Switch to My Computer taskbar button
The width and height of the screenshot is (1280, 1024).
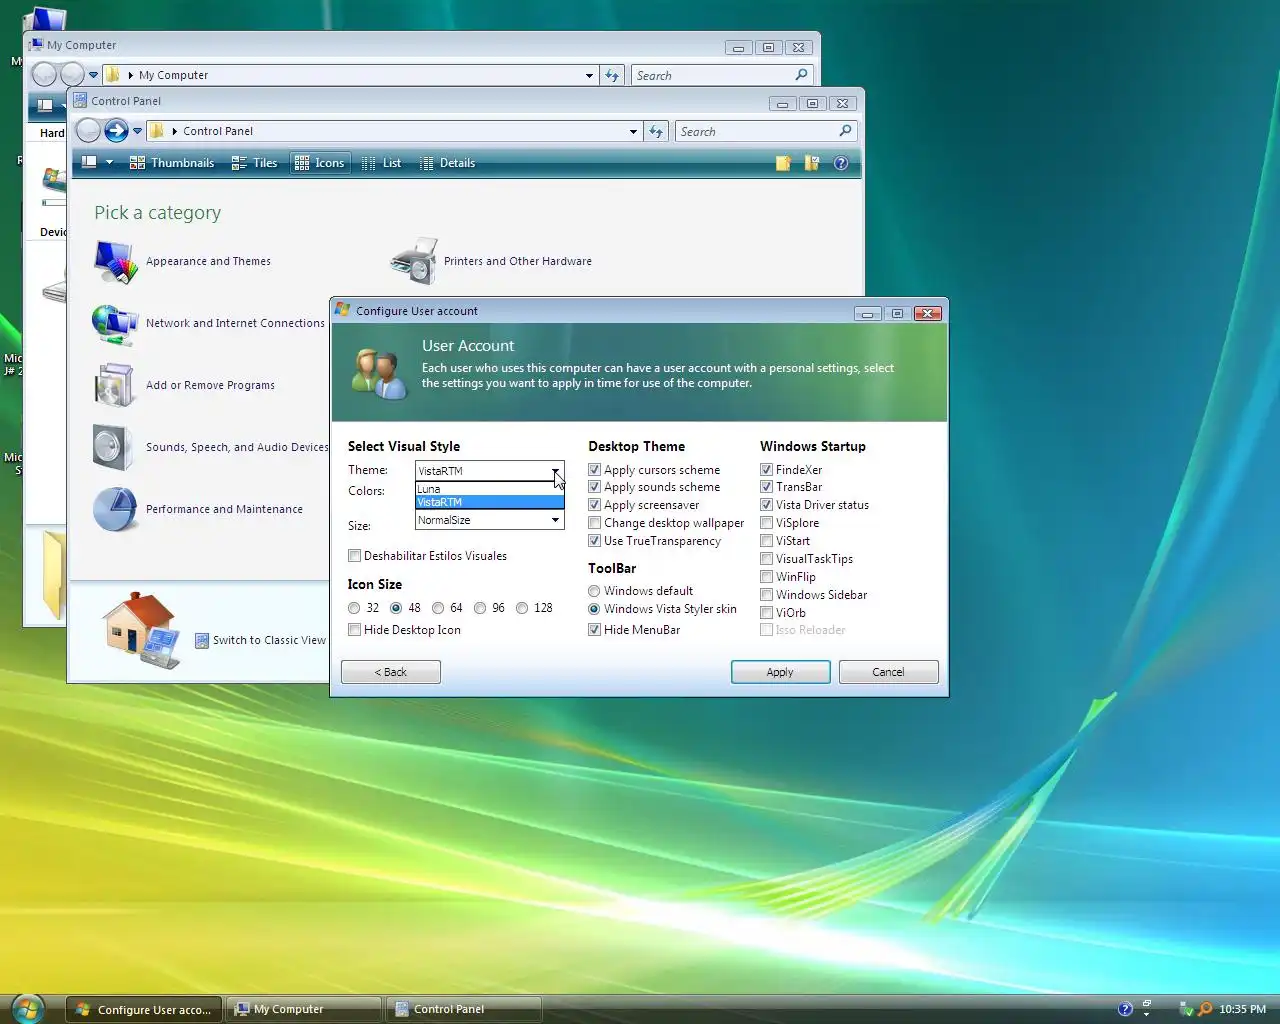pos(304,1009)
